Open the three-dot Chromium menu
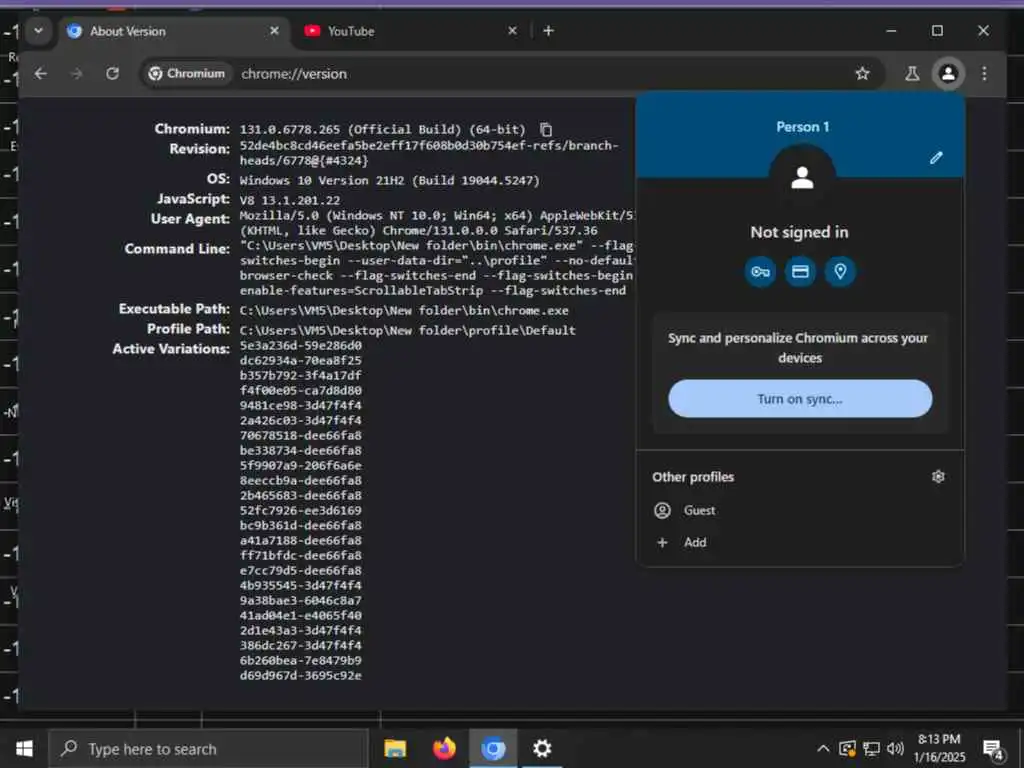Screen dimensions: 1024x768 tap(984, 74)
